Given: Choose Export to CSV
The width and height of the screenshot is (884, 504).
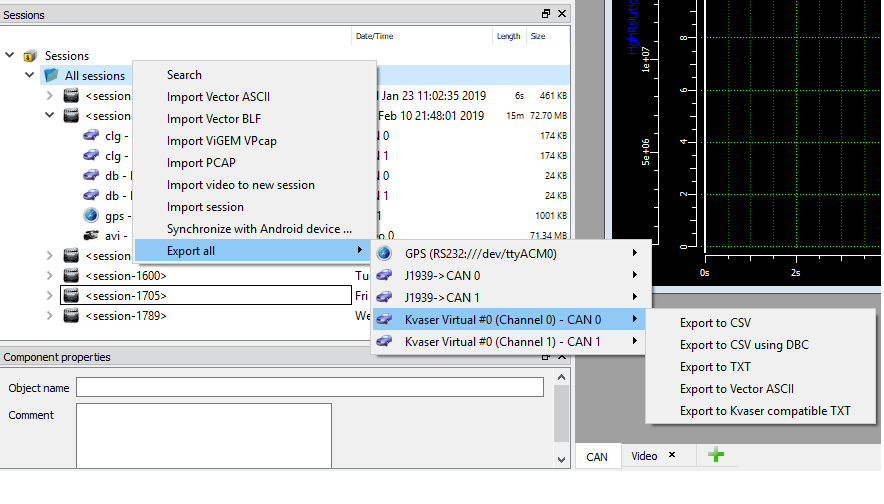Looking at the screenshot, I should pos(761,323).
